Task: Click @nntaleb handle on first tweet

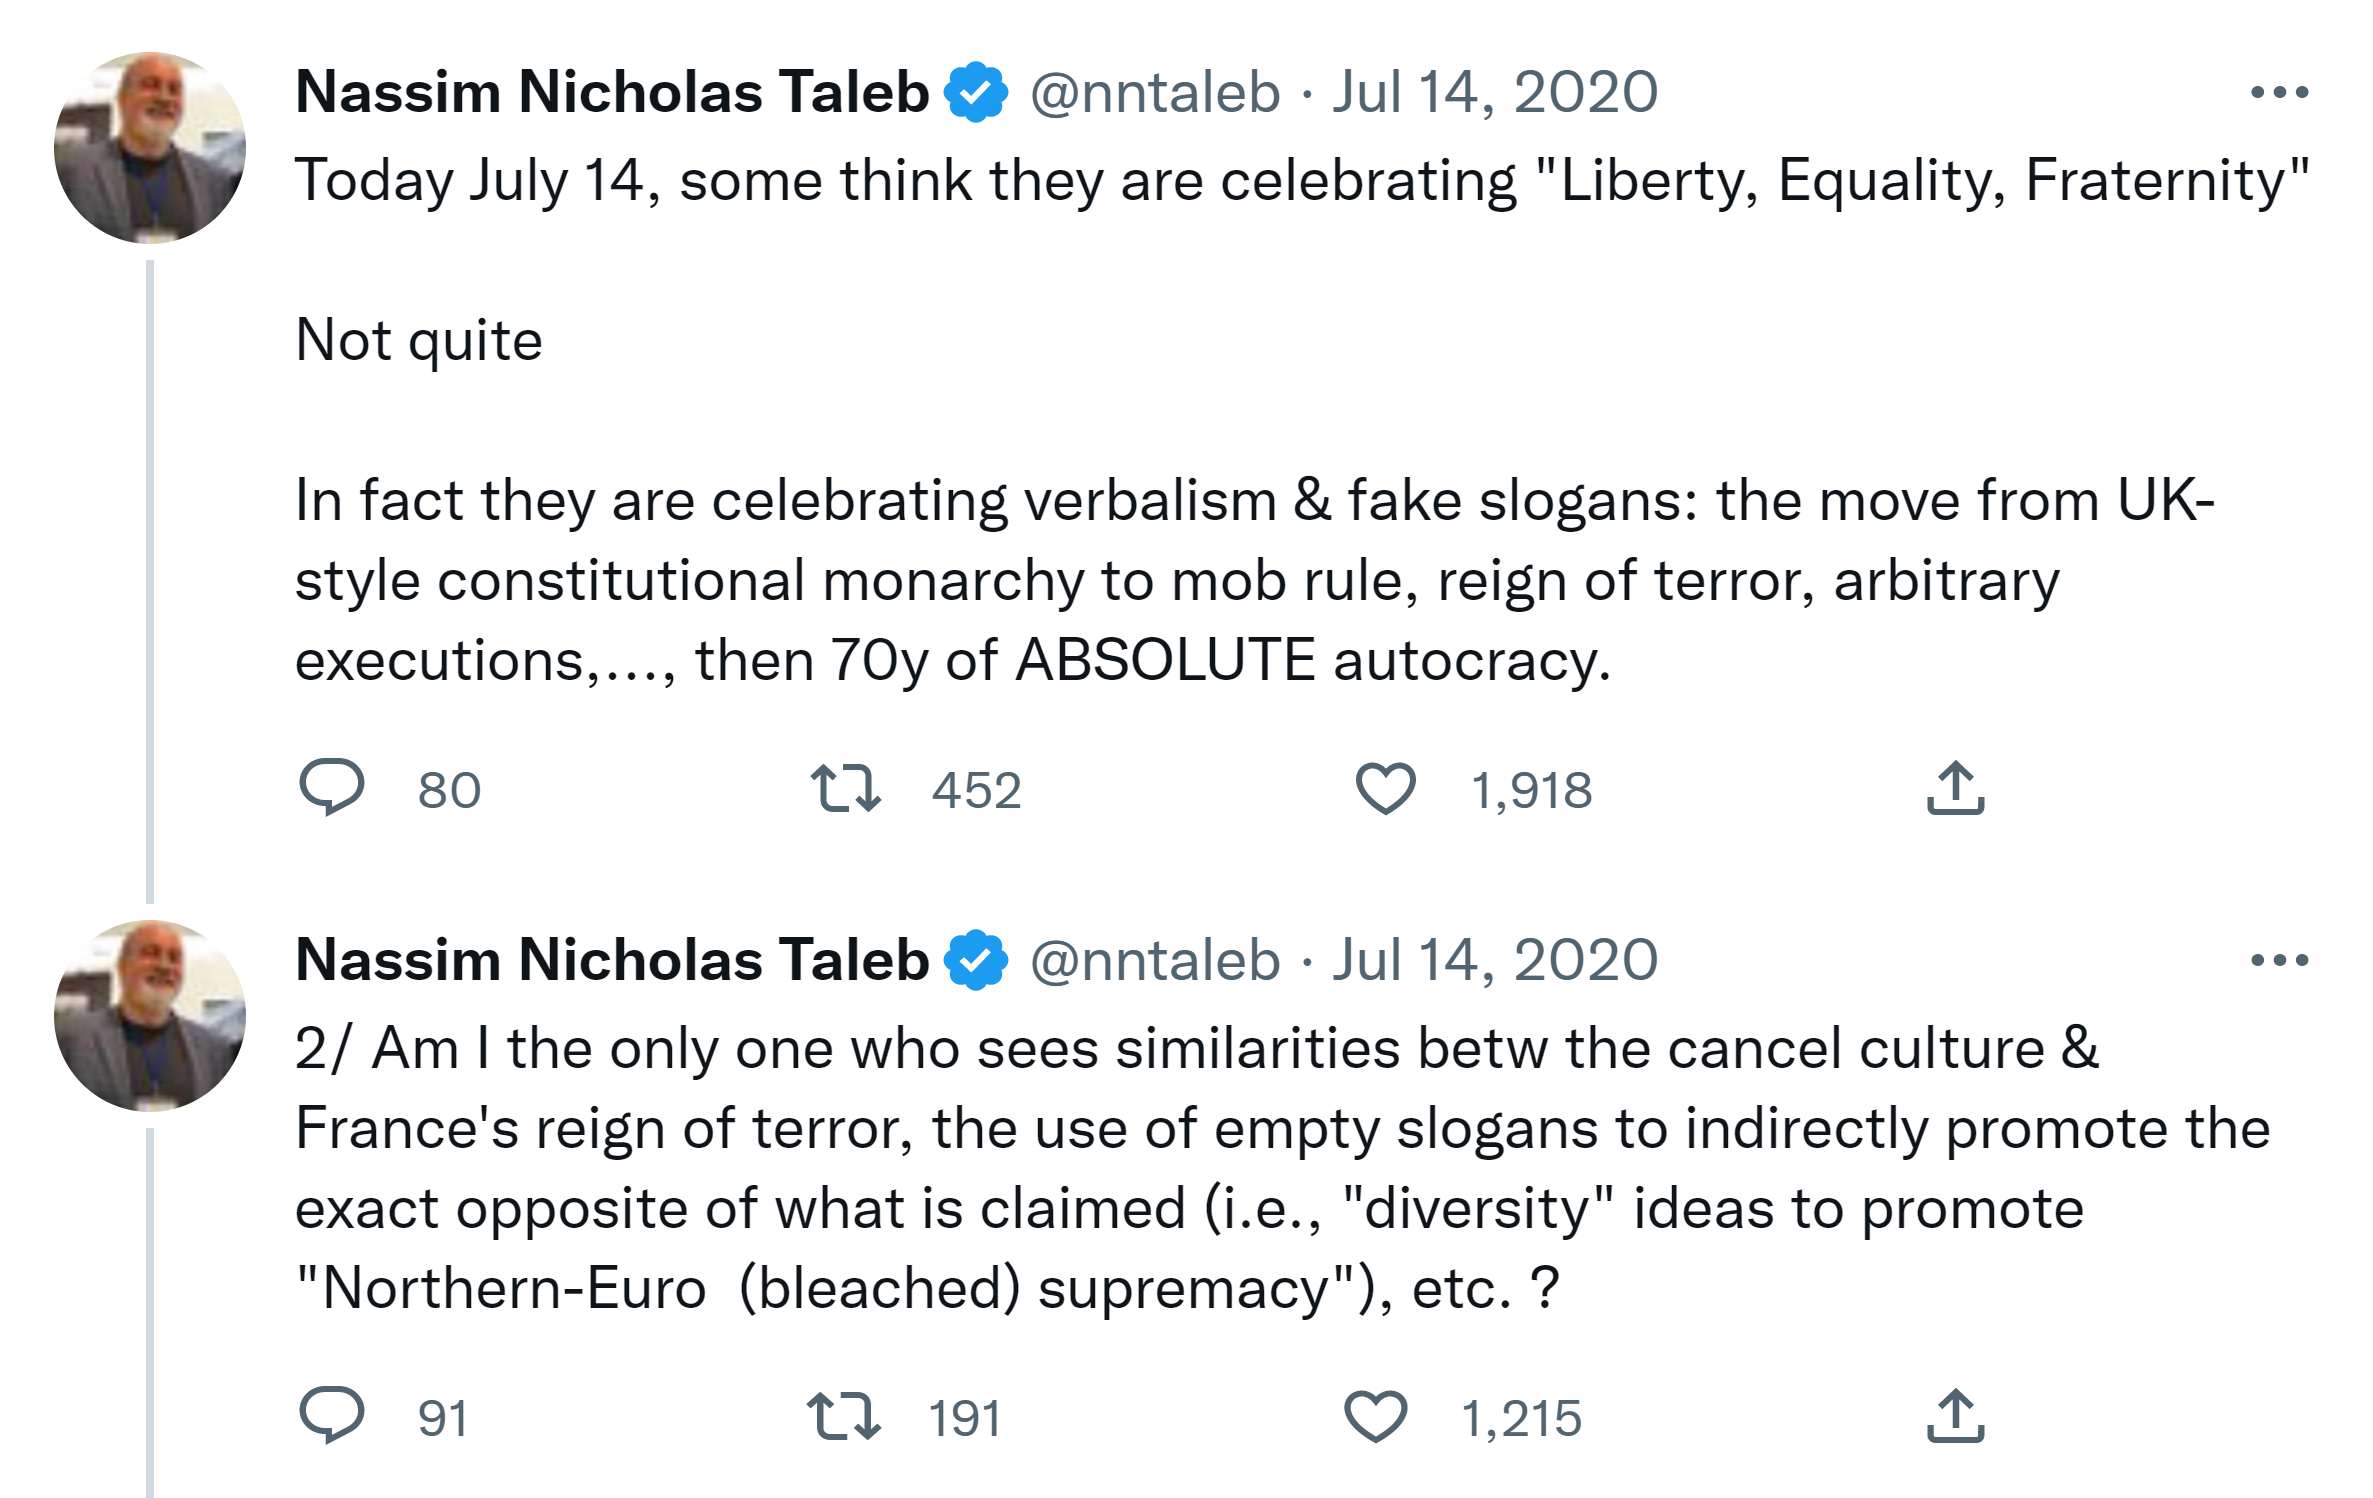Action: tap(1155, 93)
